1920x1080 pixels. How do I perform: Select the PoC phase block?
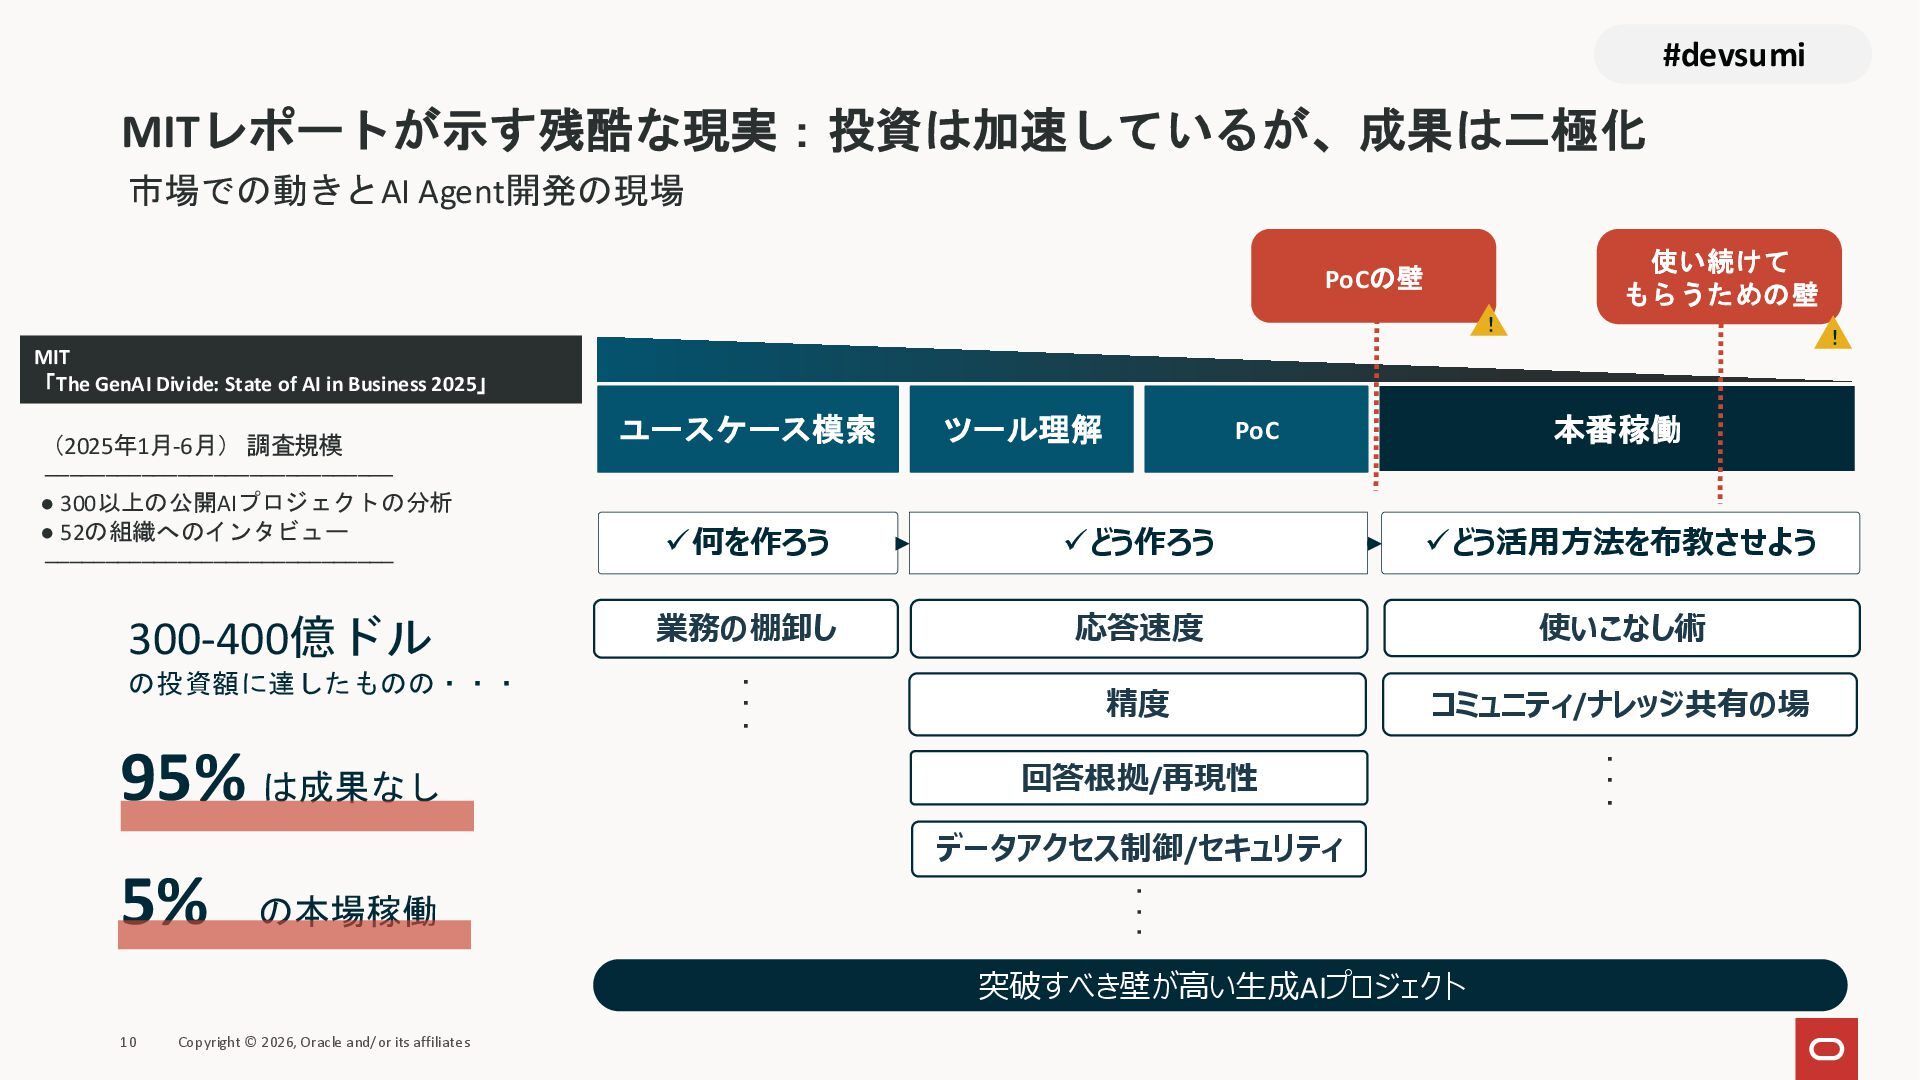[x=1256, y=429]
